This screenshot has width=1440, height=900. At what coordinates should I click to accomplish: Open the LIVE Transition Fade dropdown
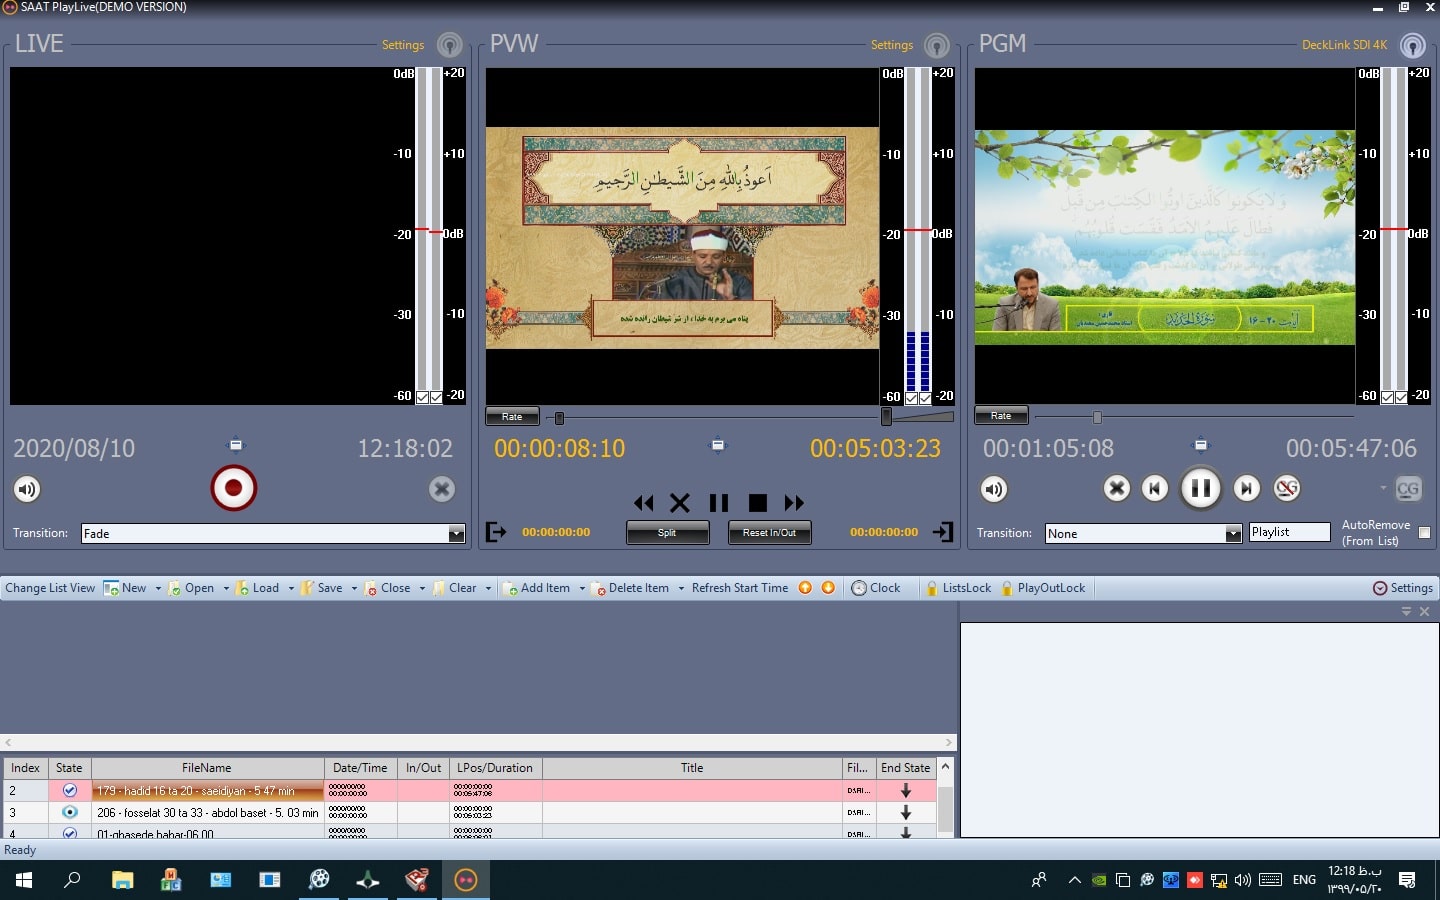(x=456, y=534)
